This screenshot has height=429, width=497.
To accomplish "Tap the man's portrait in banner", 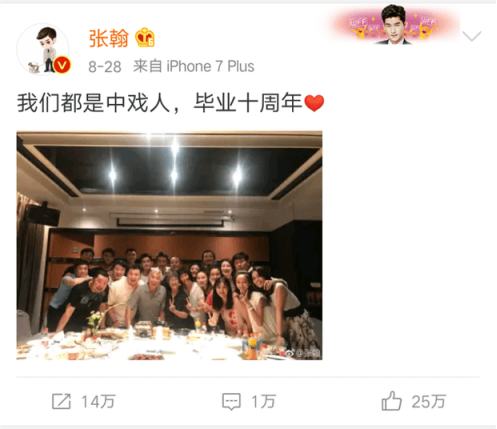I will click(394, 25).
